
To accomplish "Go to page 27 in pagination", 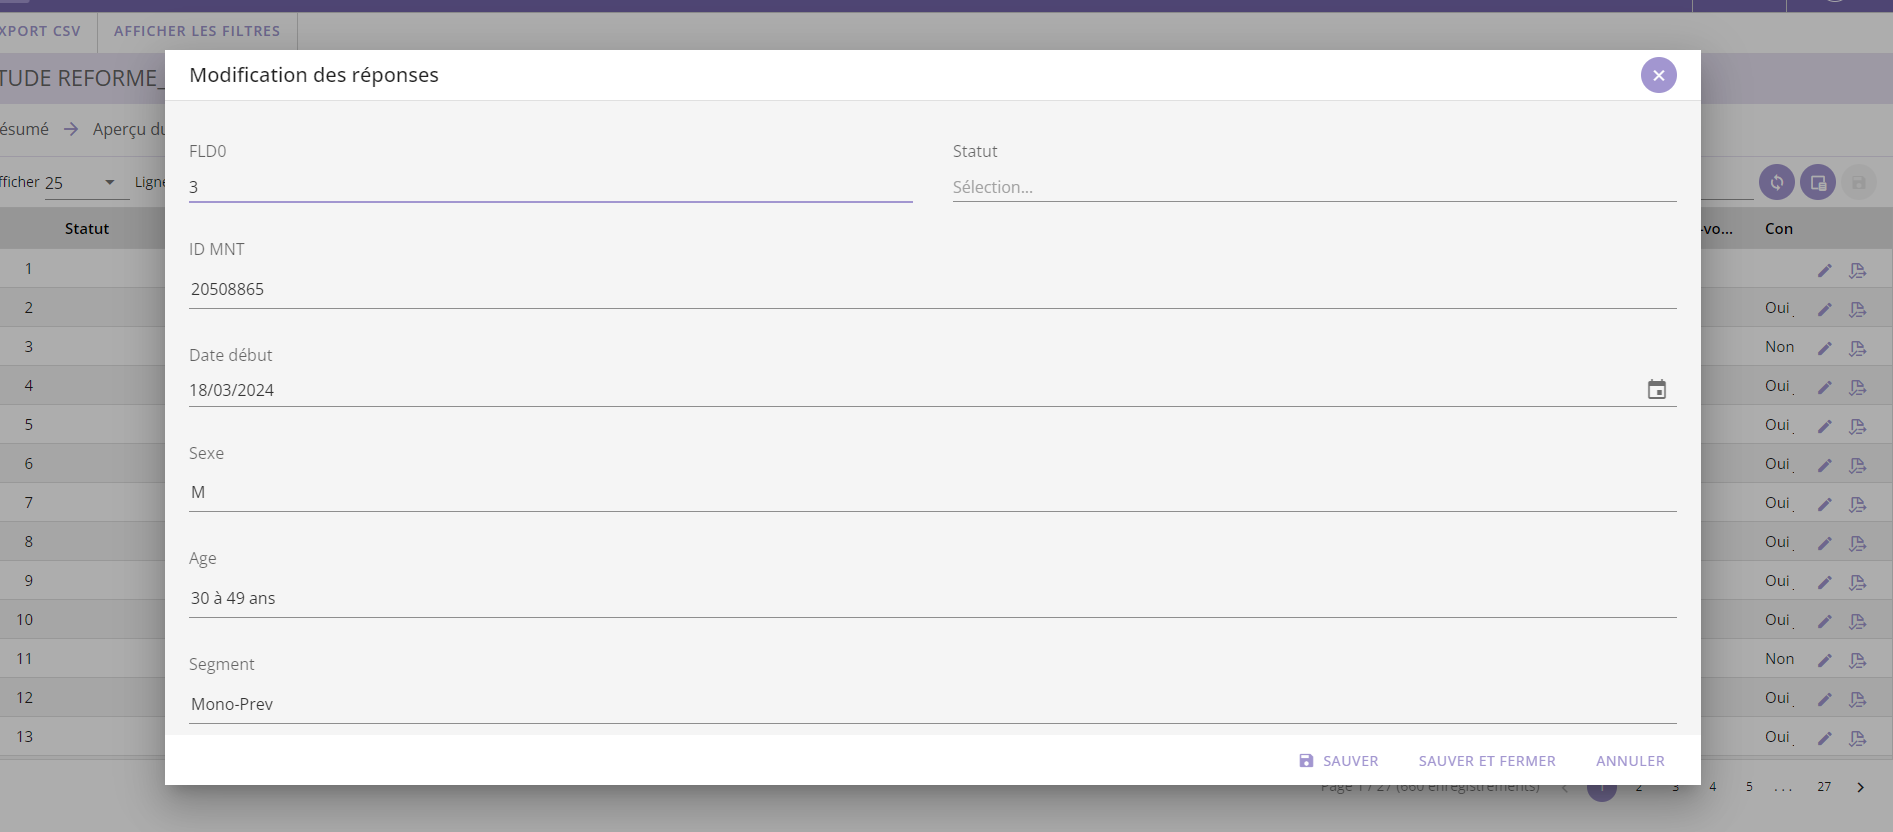I will point(1824,787).
